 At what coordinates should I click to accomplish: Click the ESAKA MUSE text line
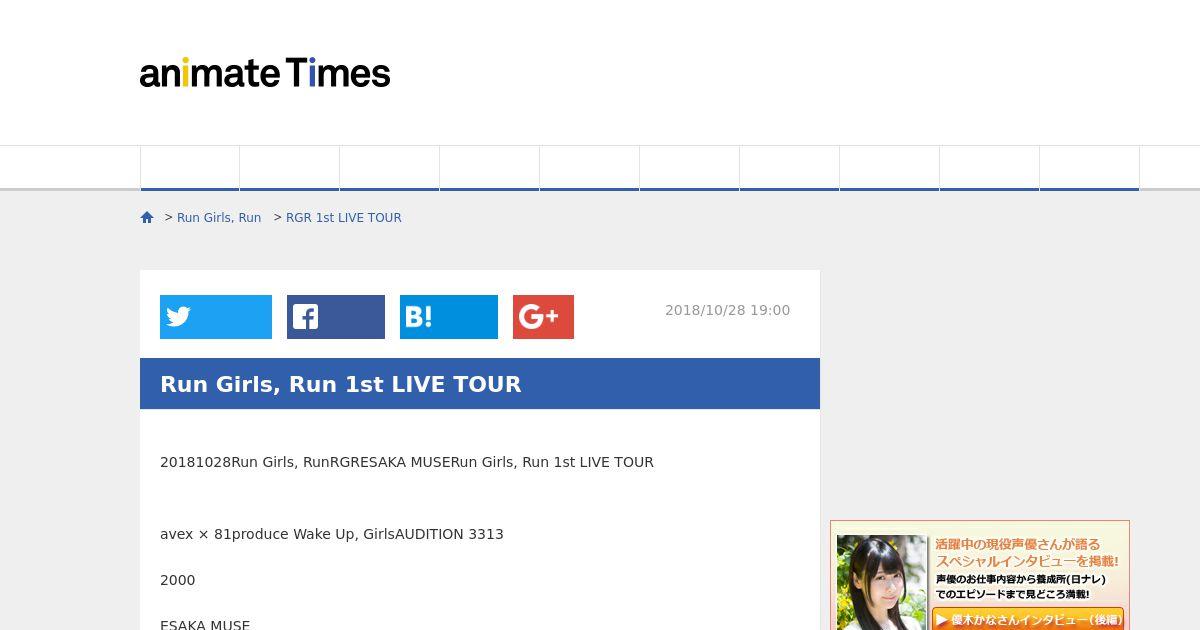(x=205, y=624)
